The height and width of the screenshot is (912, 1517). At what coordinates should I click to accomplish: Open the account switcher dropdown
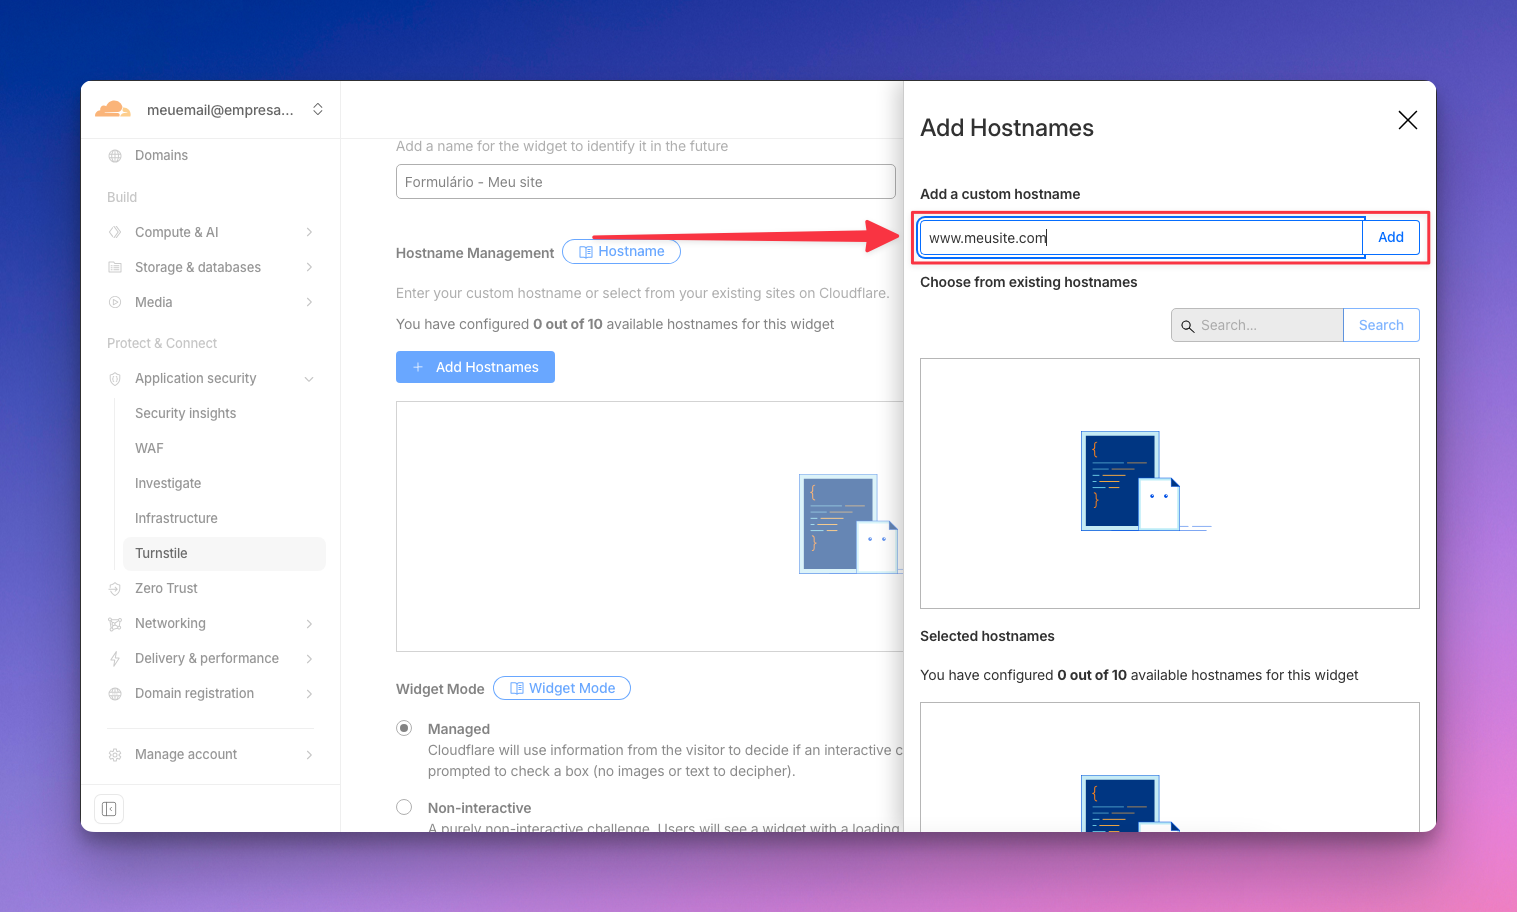pos(318,109)
